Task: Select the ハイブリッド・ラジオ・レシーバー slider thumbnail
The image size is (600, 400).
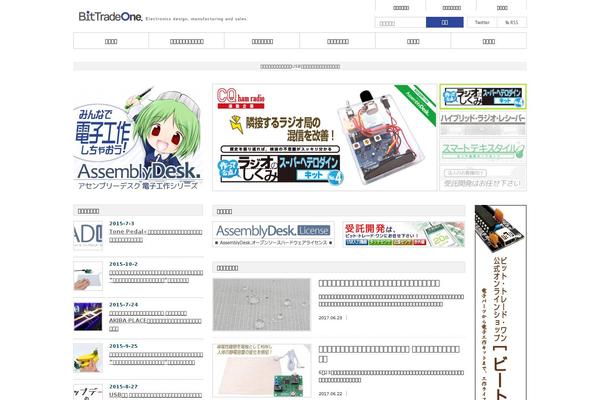Action: click(x=483, y=124)
